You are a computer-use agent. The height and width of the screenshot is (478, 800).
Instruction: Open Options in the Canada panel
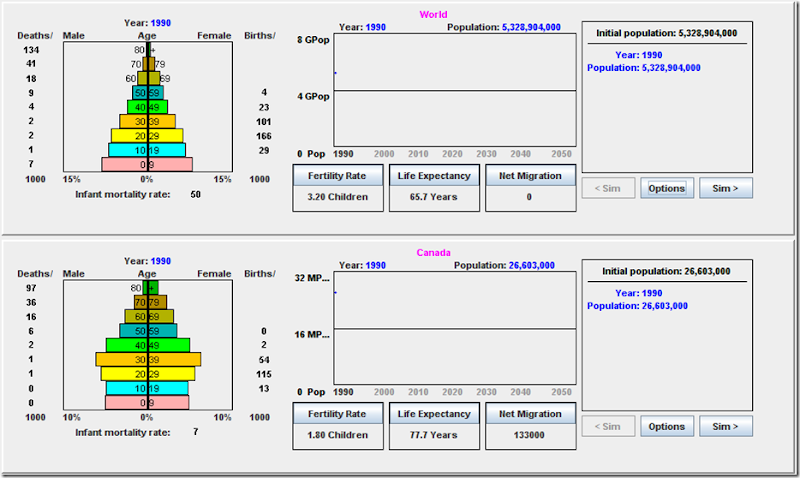pyautogui.click(x=667, y=426)
